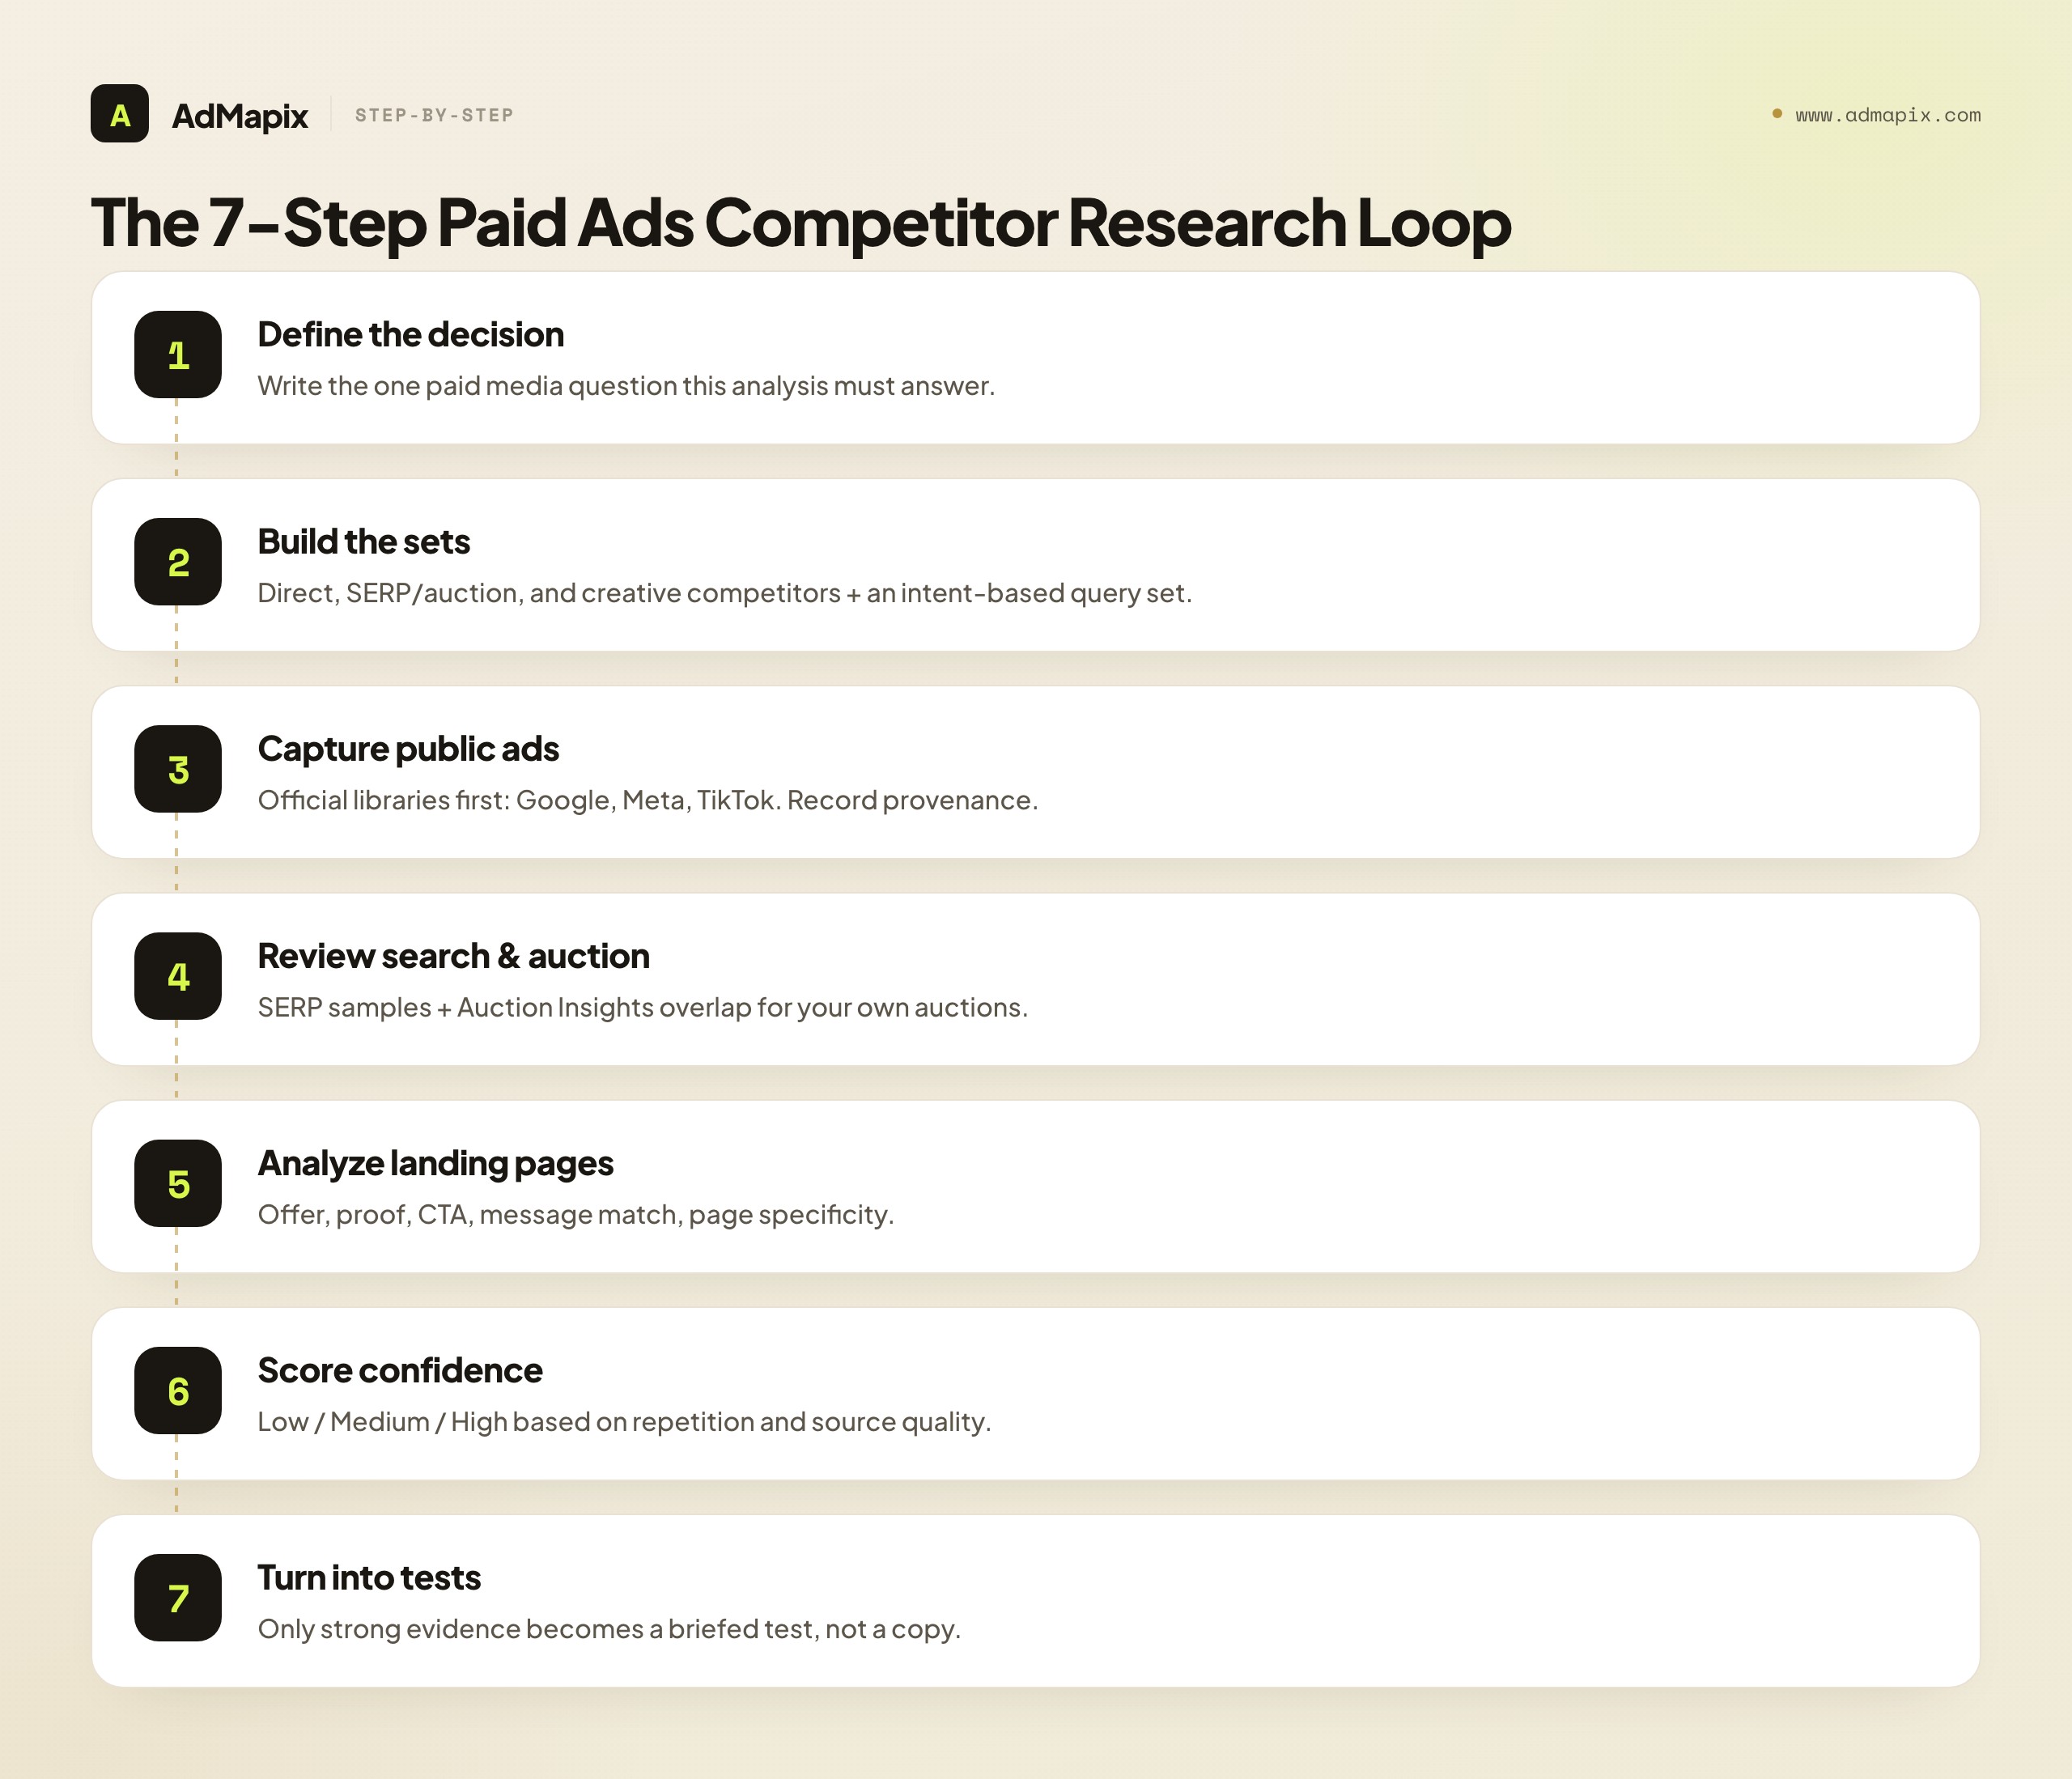Viewport: 2072px width, 1779px height.
Task: Open the www.admapix.com link
Action: (x=1887, y=115)
